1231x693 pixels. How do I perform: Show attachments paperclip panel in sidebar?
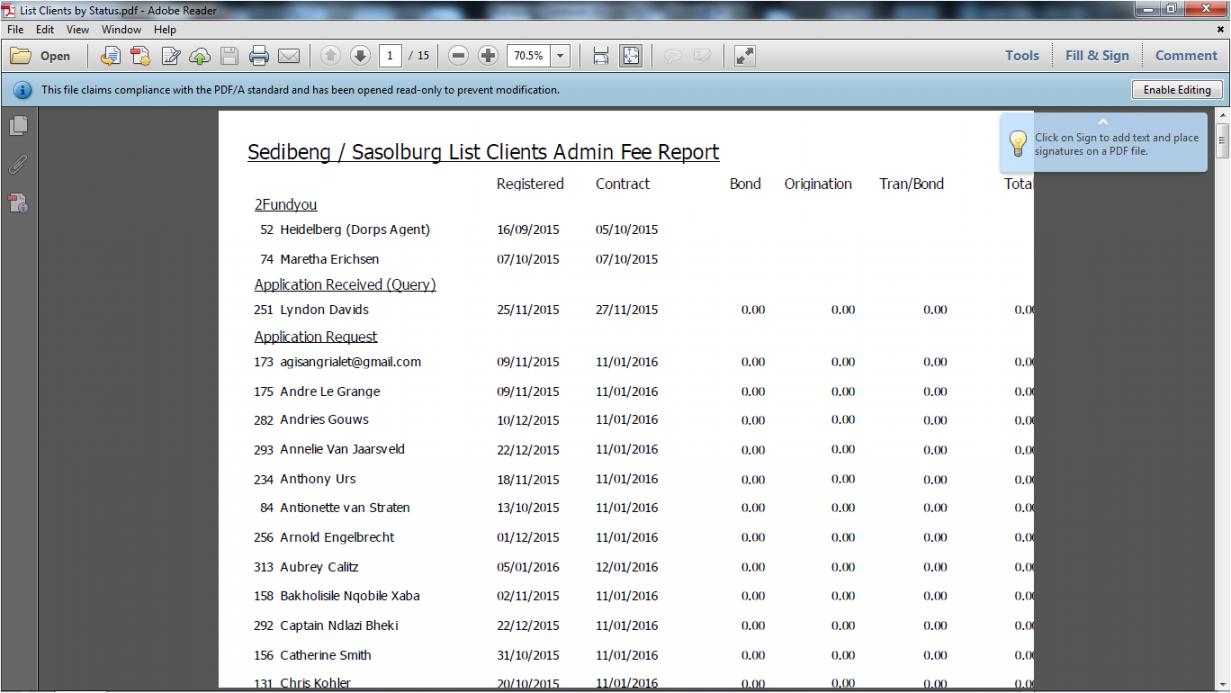pos(18,165)
